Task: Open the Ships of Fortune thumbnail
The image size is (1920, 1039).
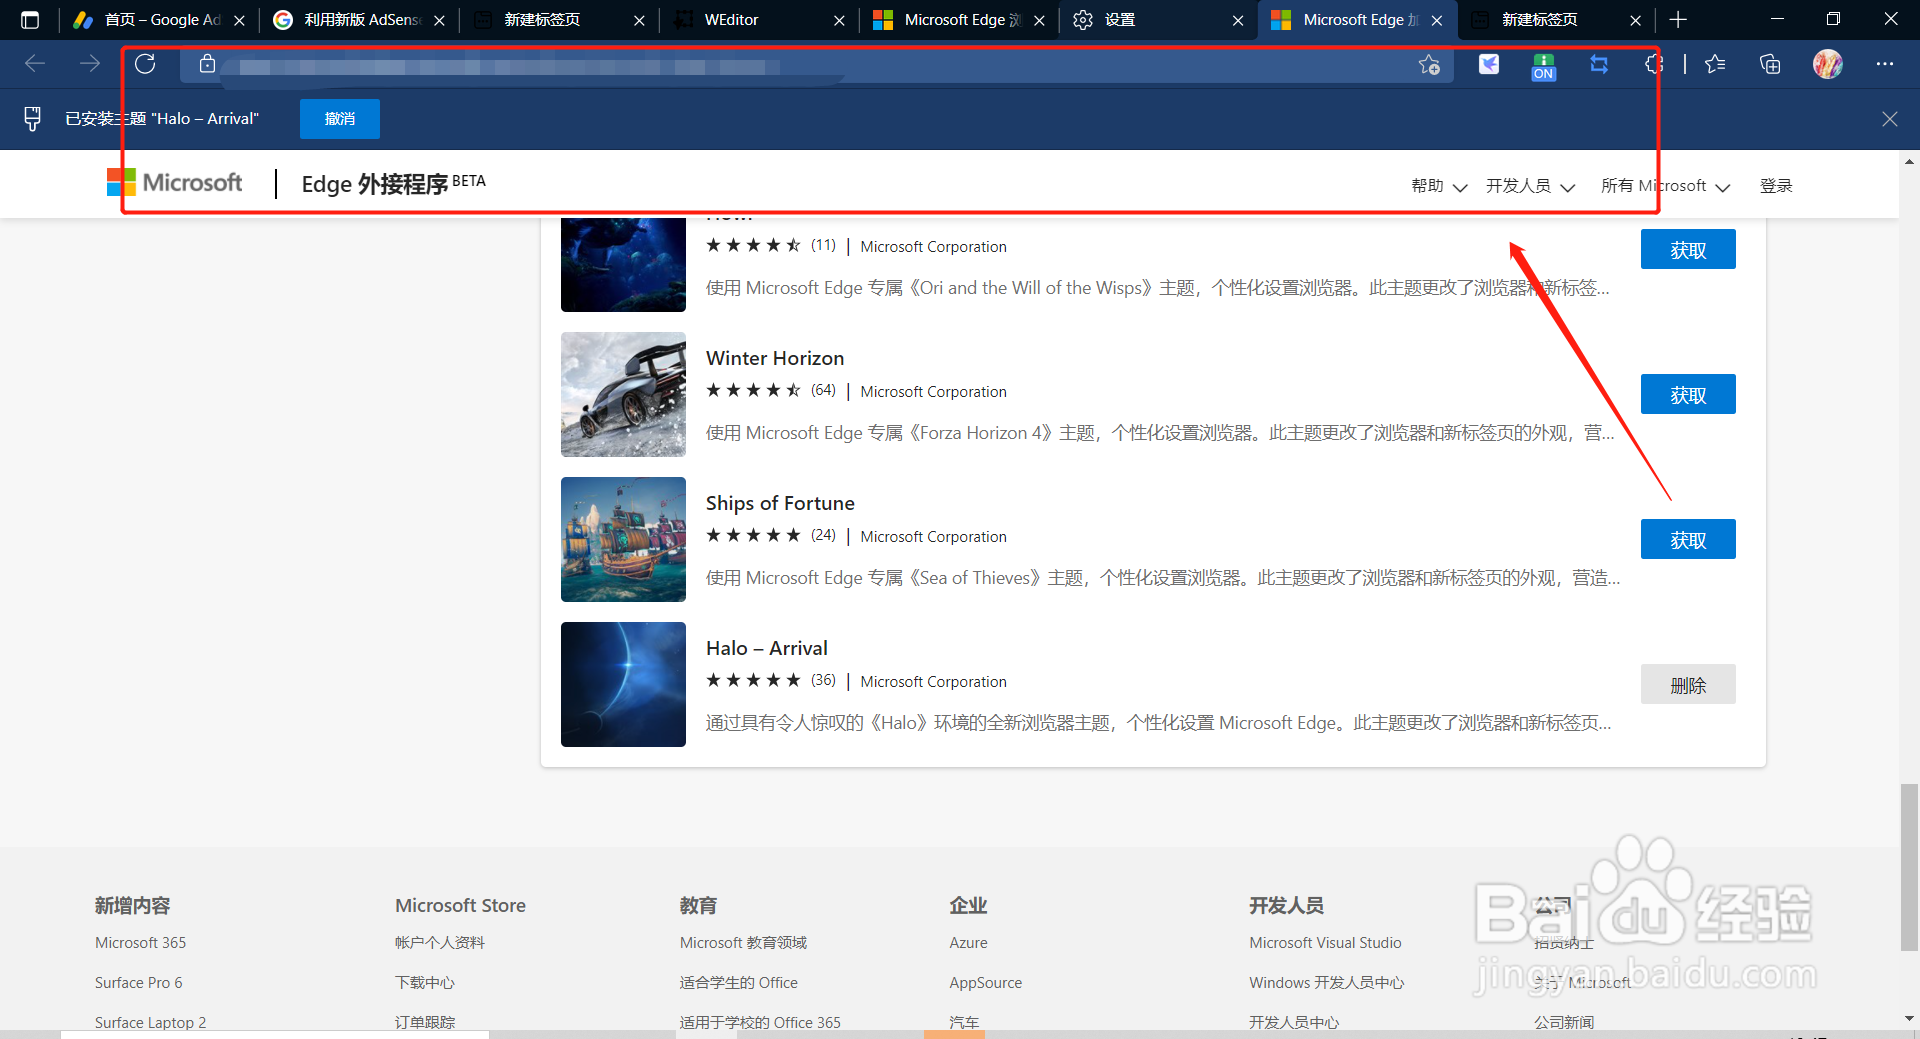Action: (623, 540)
